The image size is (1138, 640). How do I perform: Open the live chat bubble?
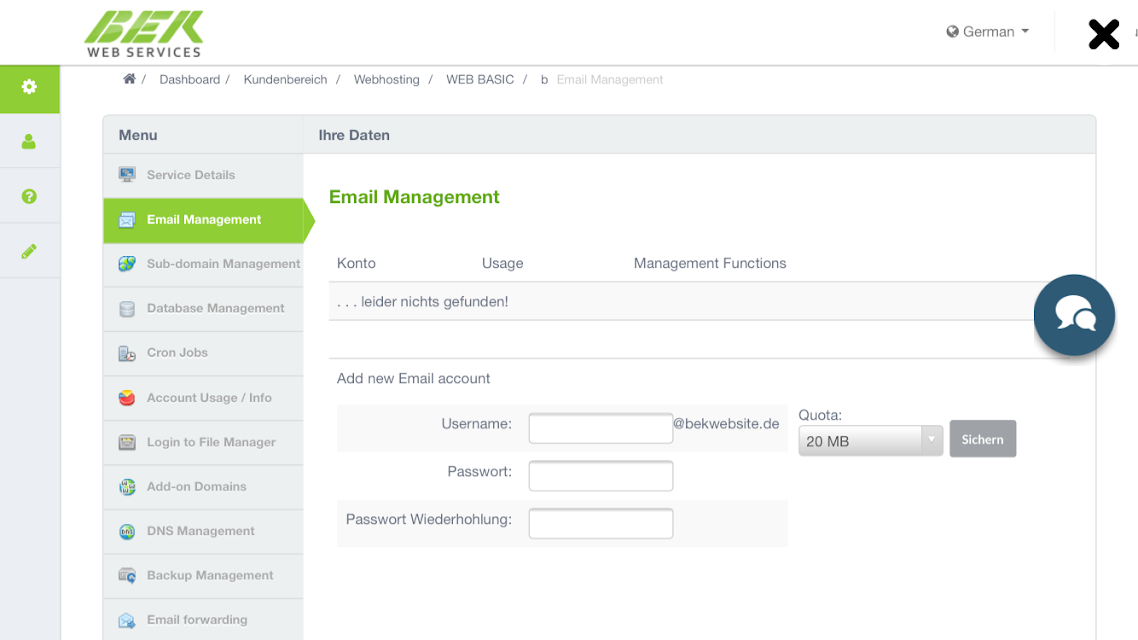click(1074, 315)
